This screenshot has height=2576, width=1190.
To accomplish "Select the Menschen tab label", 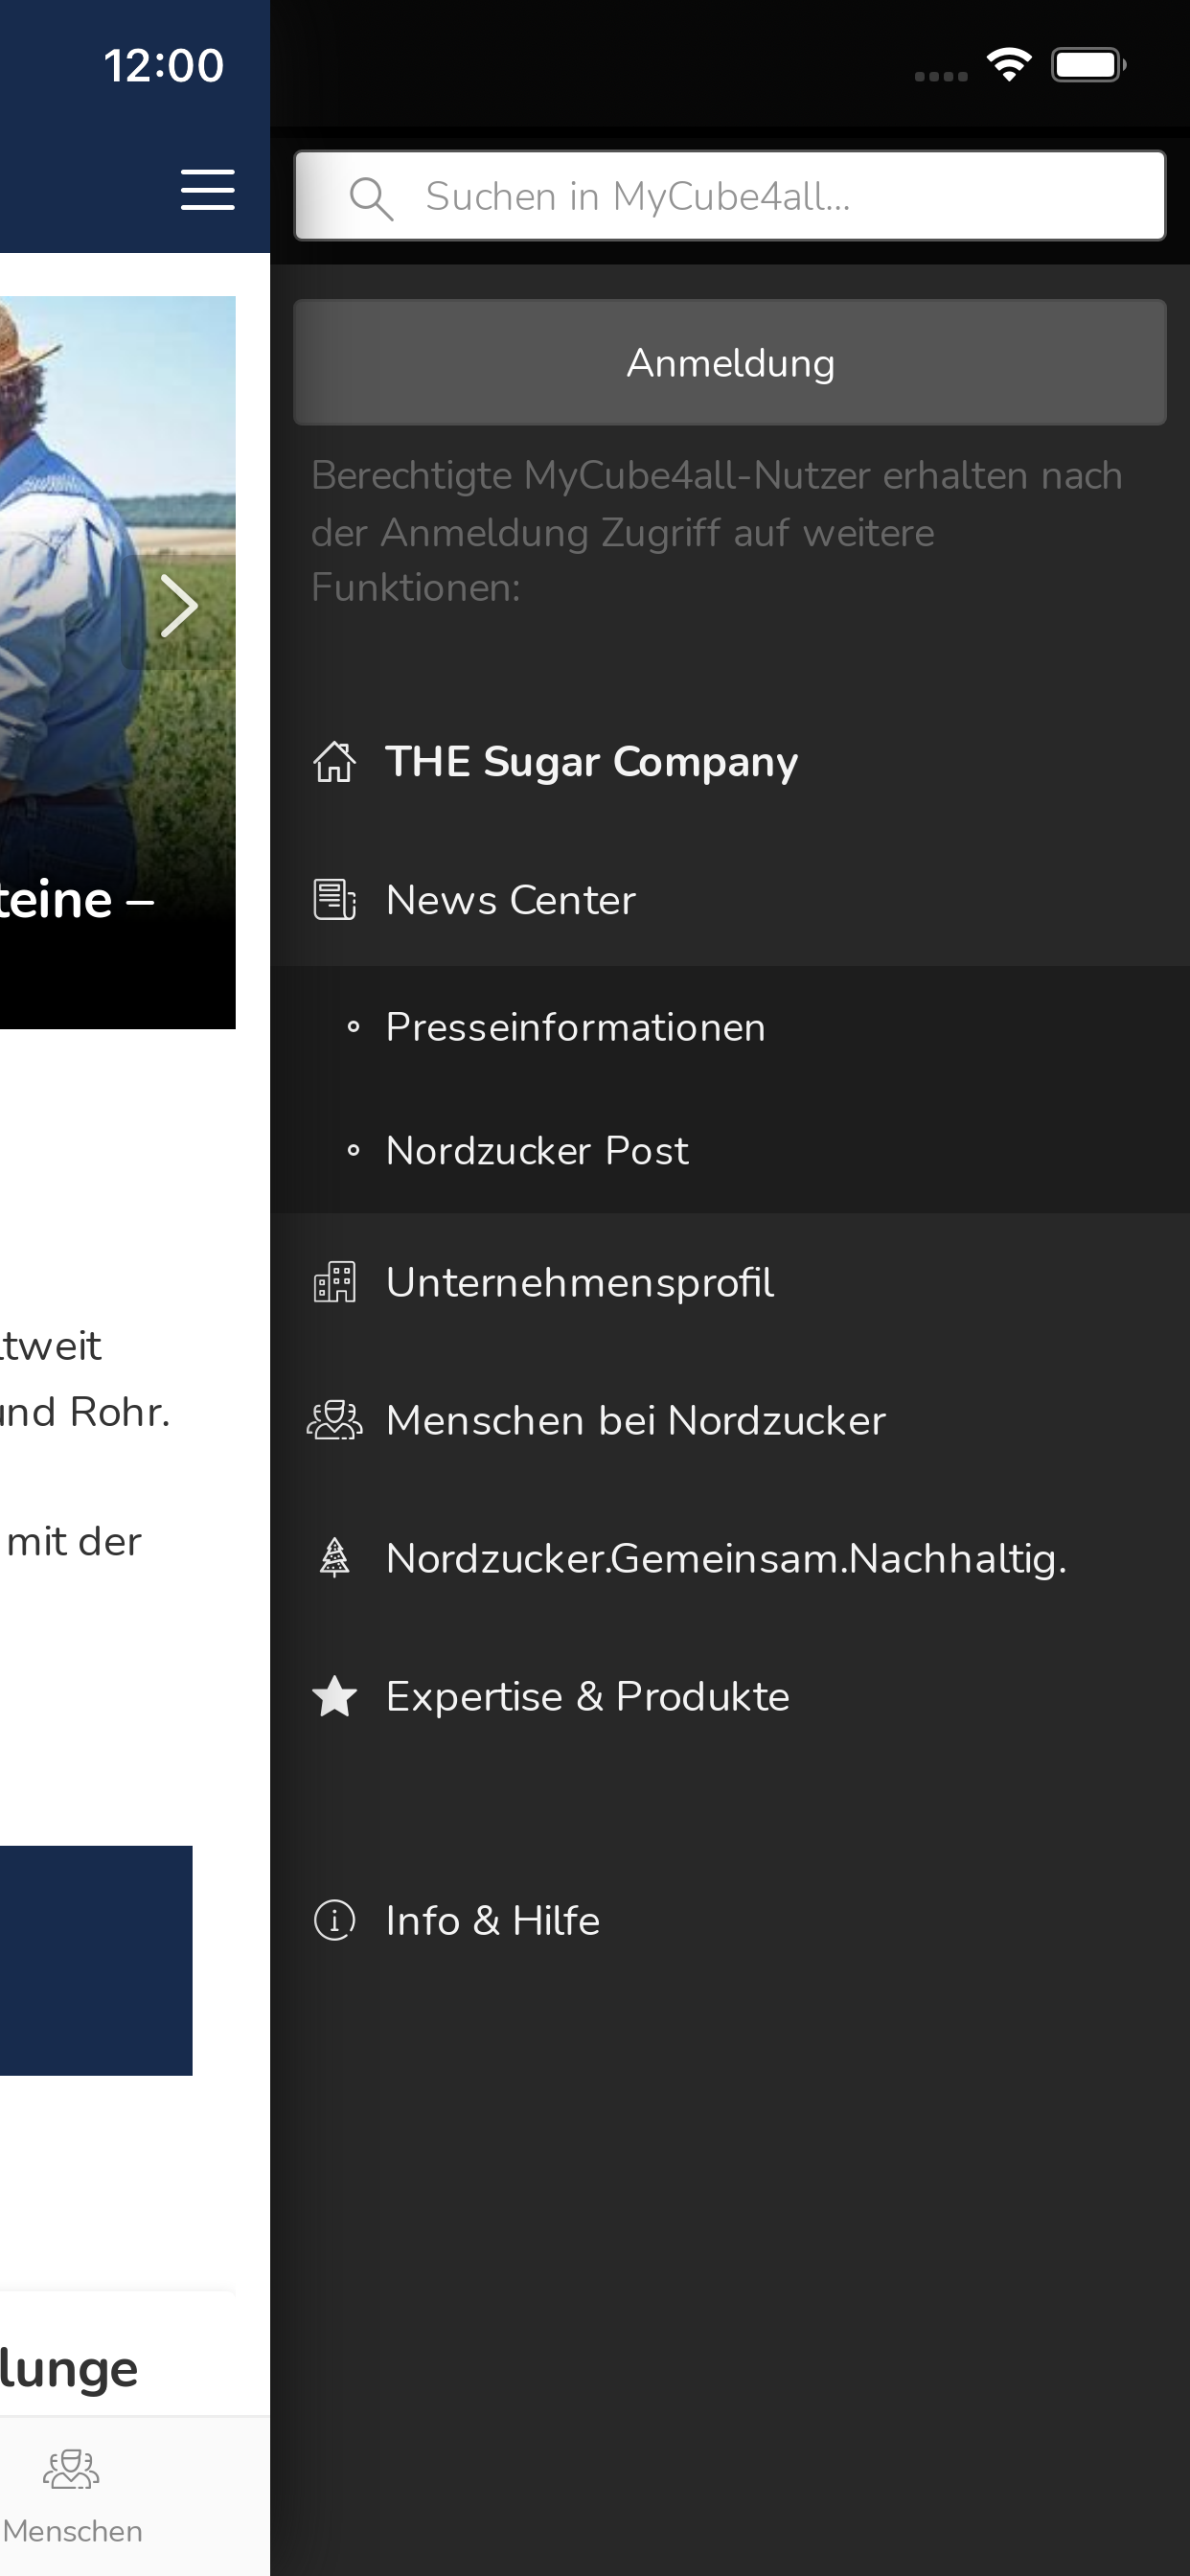I will pos(72,2531).
